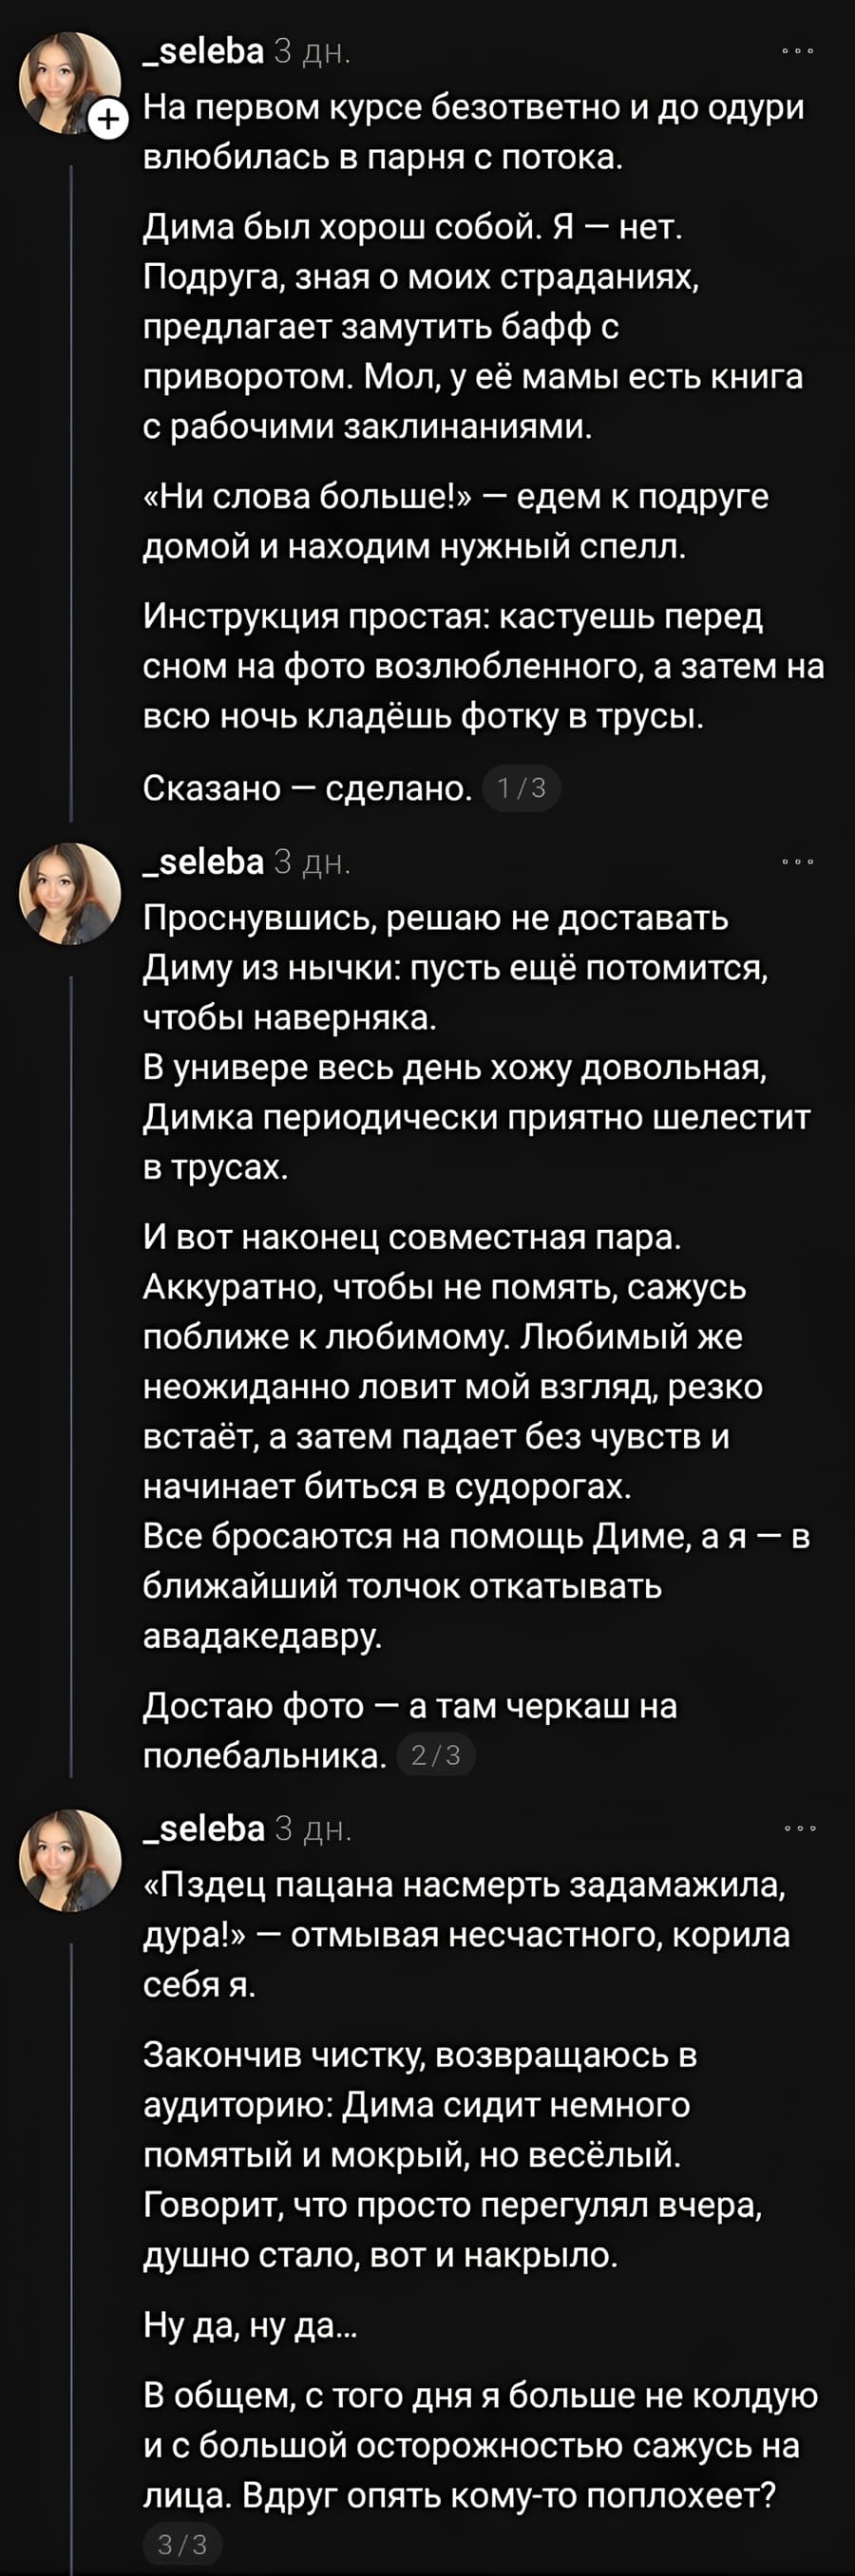Tap the 3/3 thread counter badge

[183, 2545]
